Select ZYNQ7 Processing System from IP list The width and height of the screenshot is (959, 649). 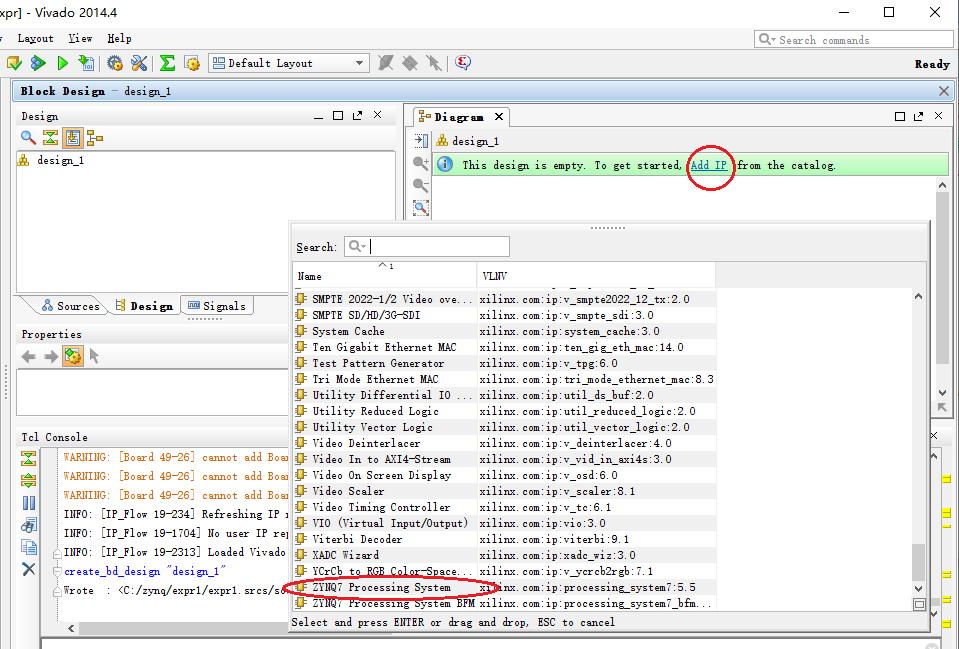point(380,587)
